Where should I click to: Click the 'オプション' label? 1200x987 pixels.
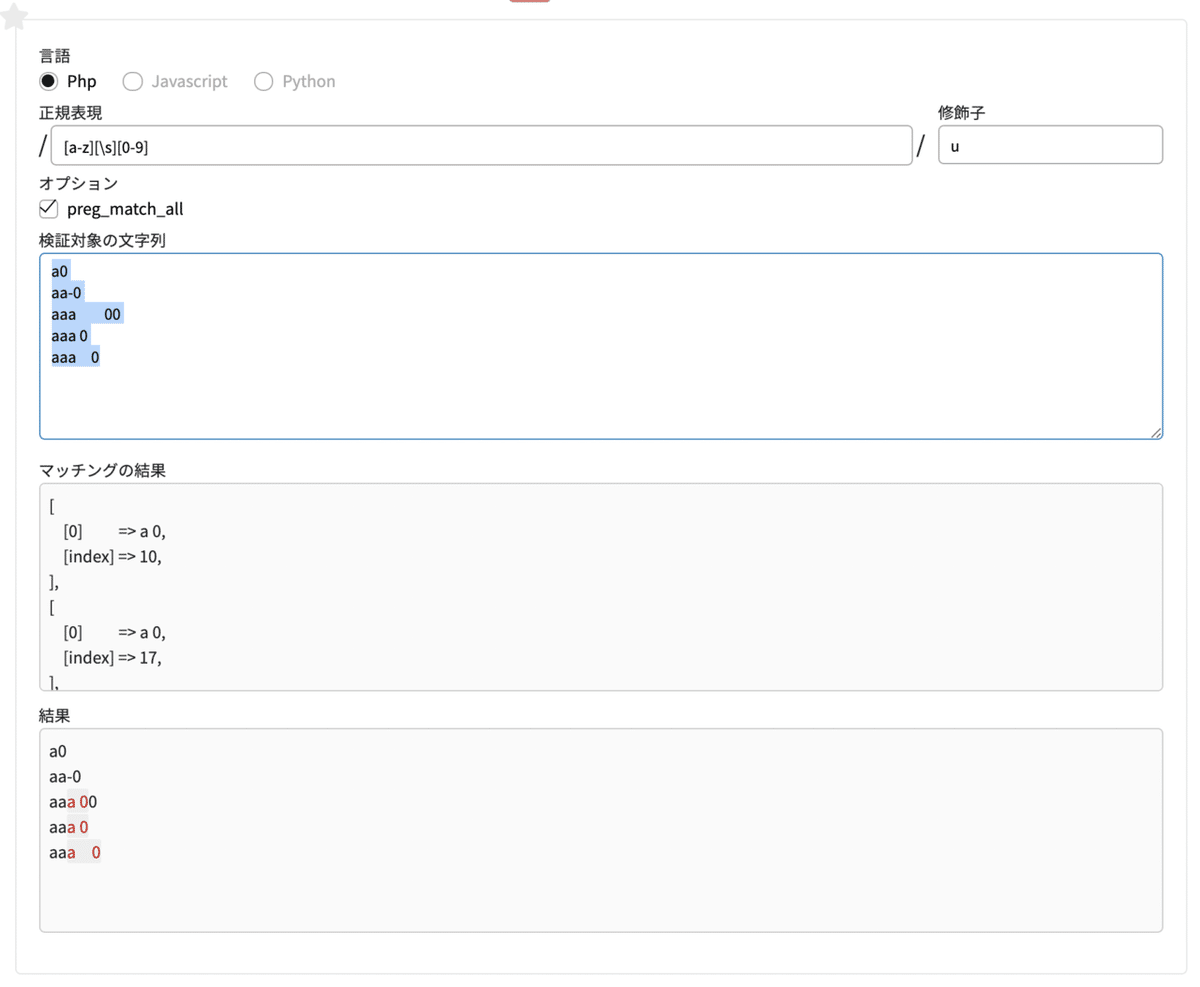[x=79, y=183]
